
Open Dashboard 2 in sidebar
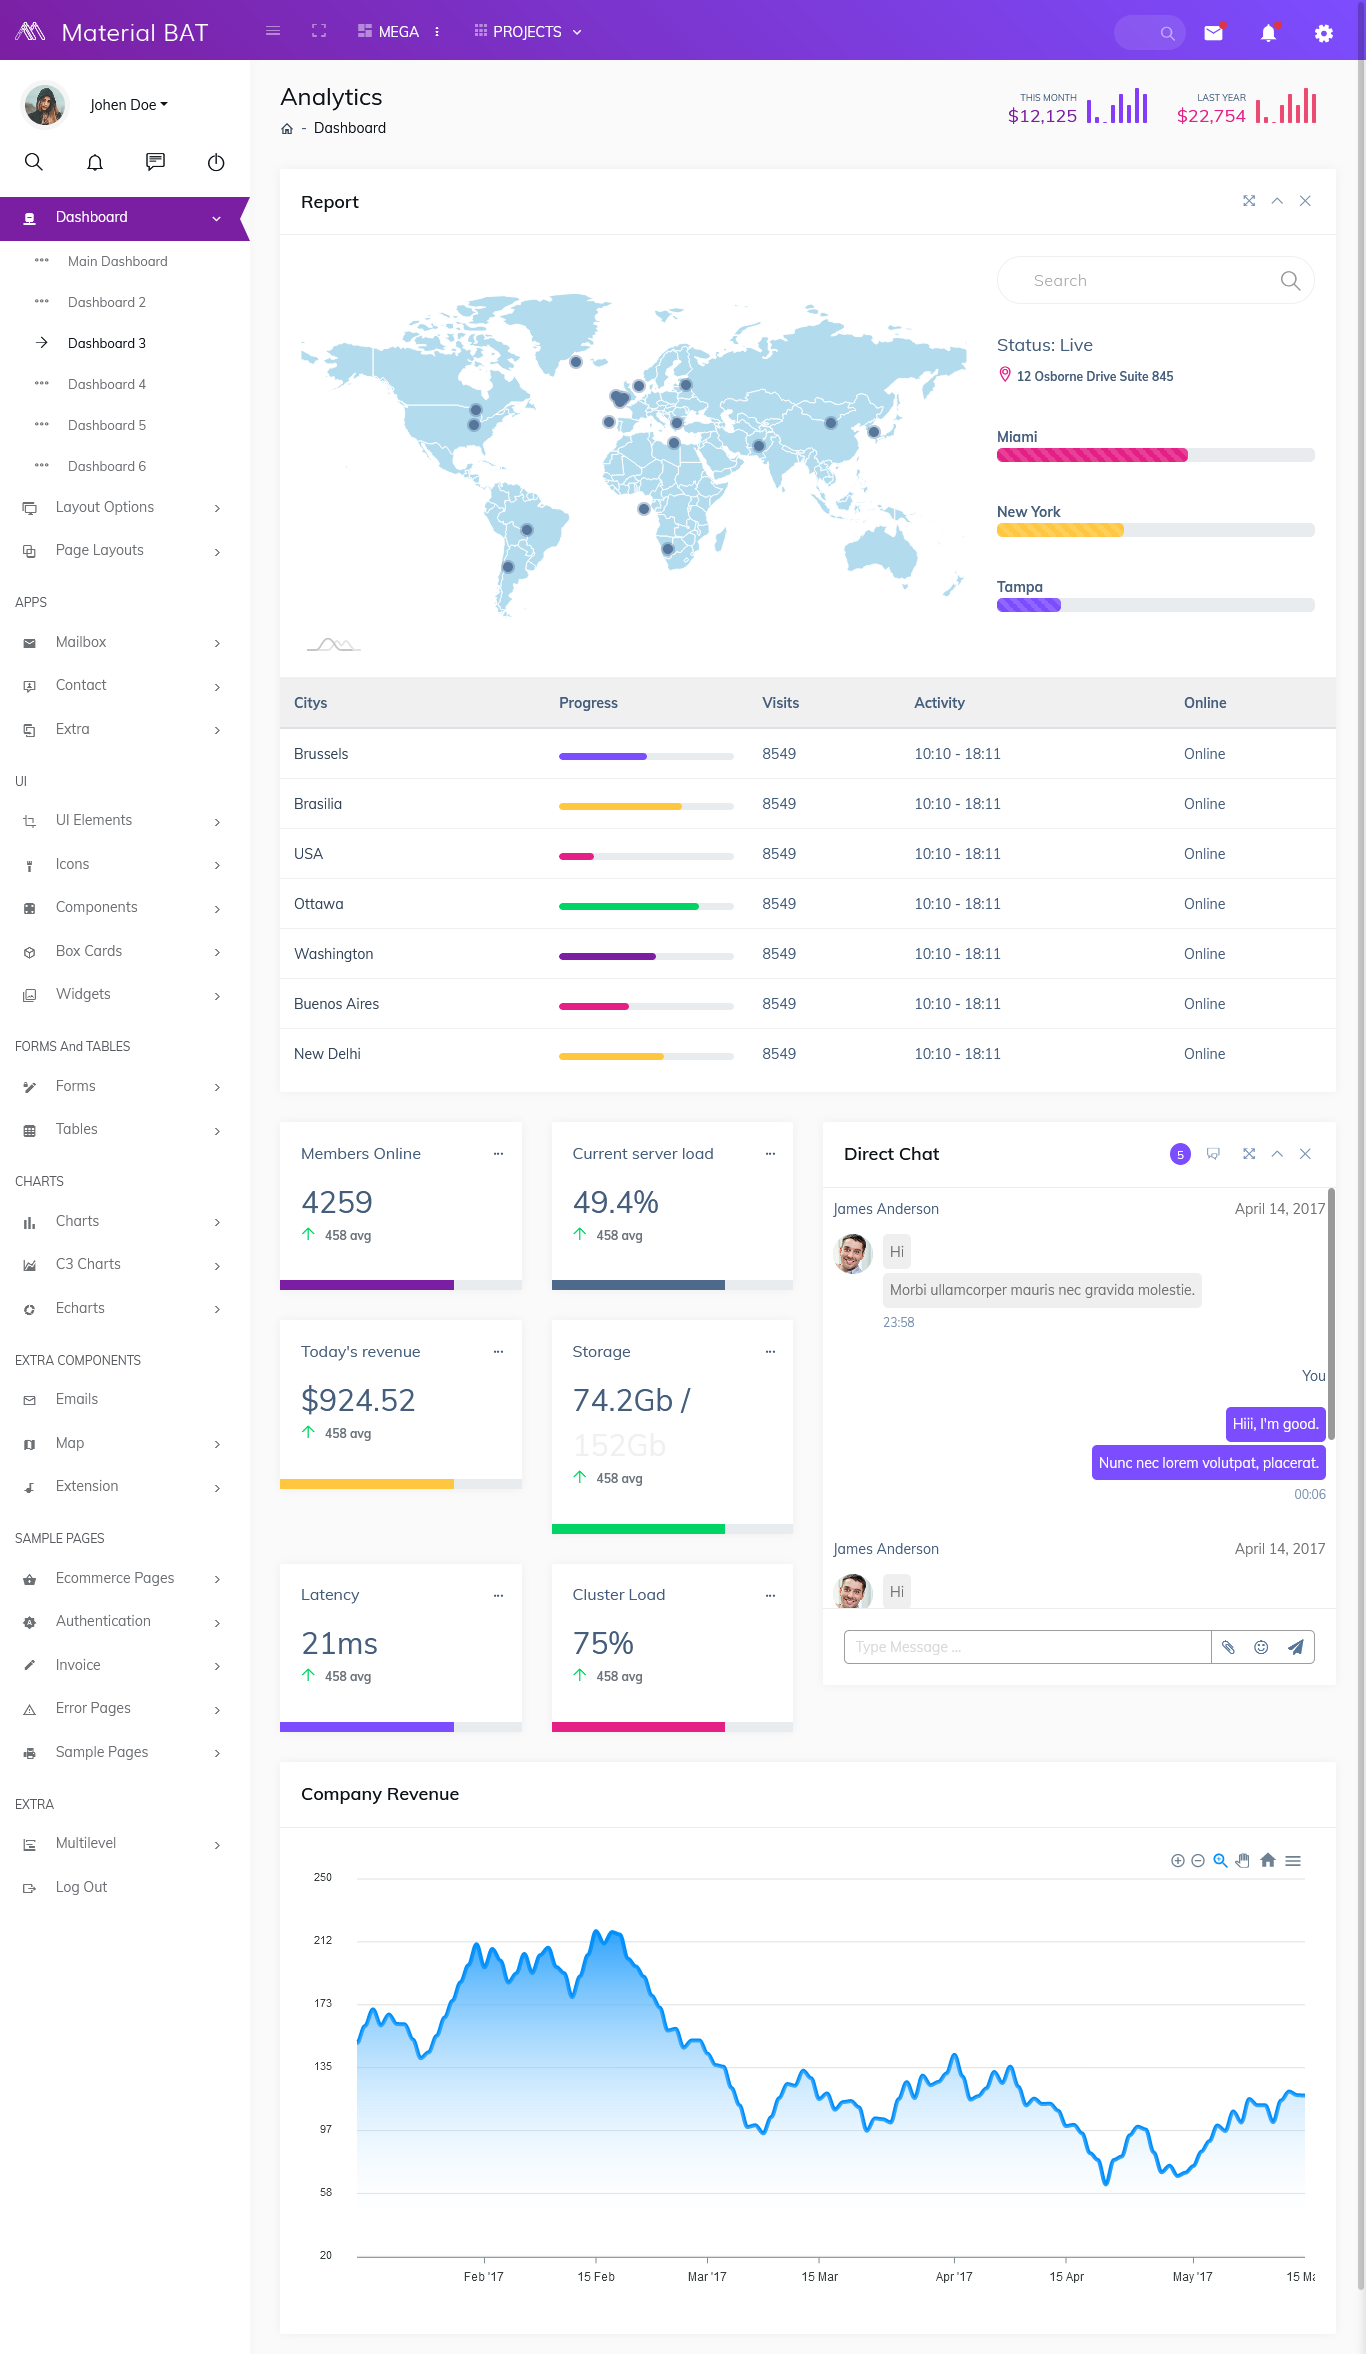click(x=107, y=303)
